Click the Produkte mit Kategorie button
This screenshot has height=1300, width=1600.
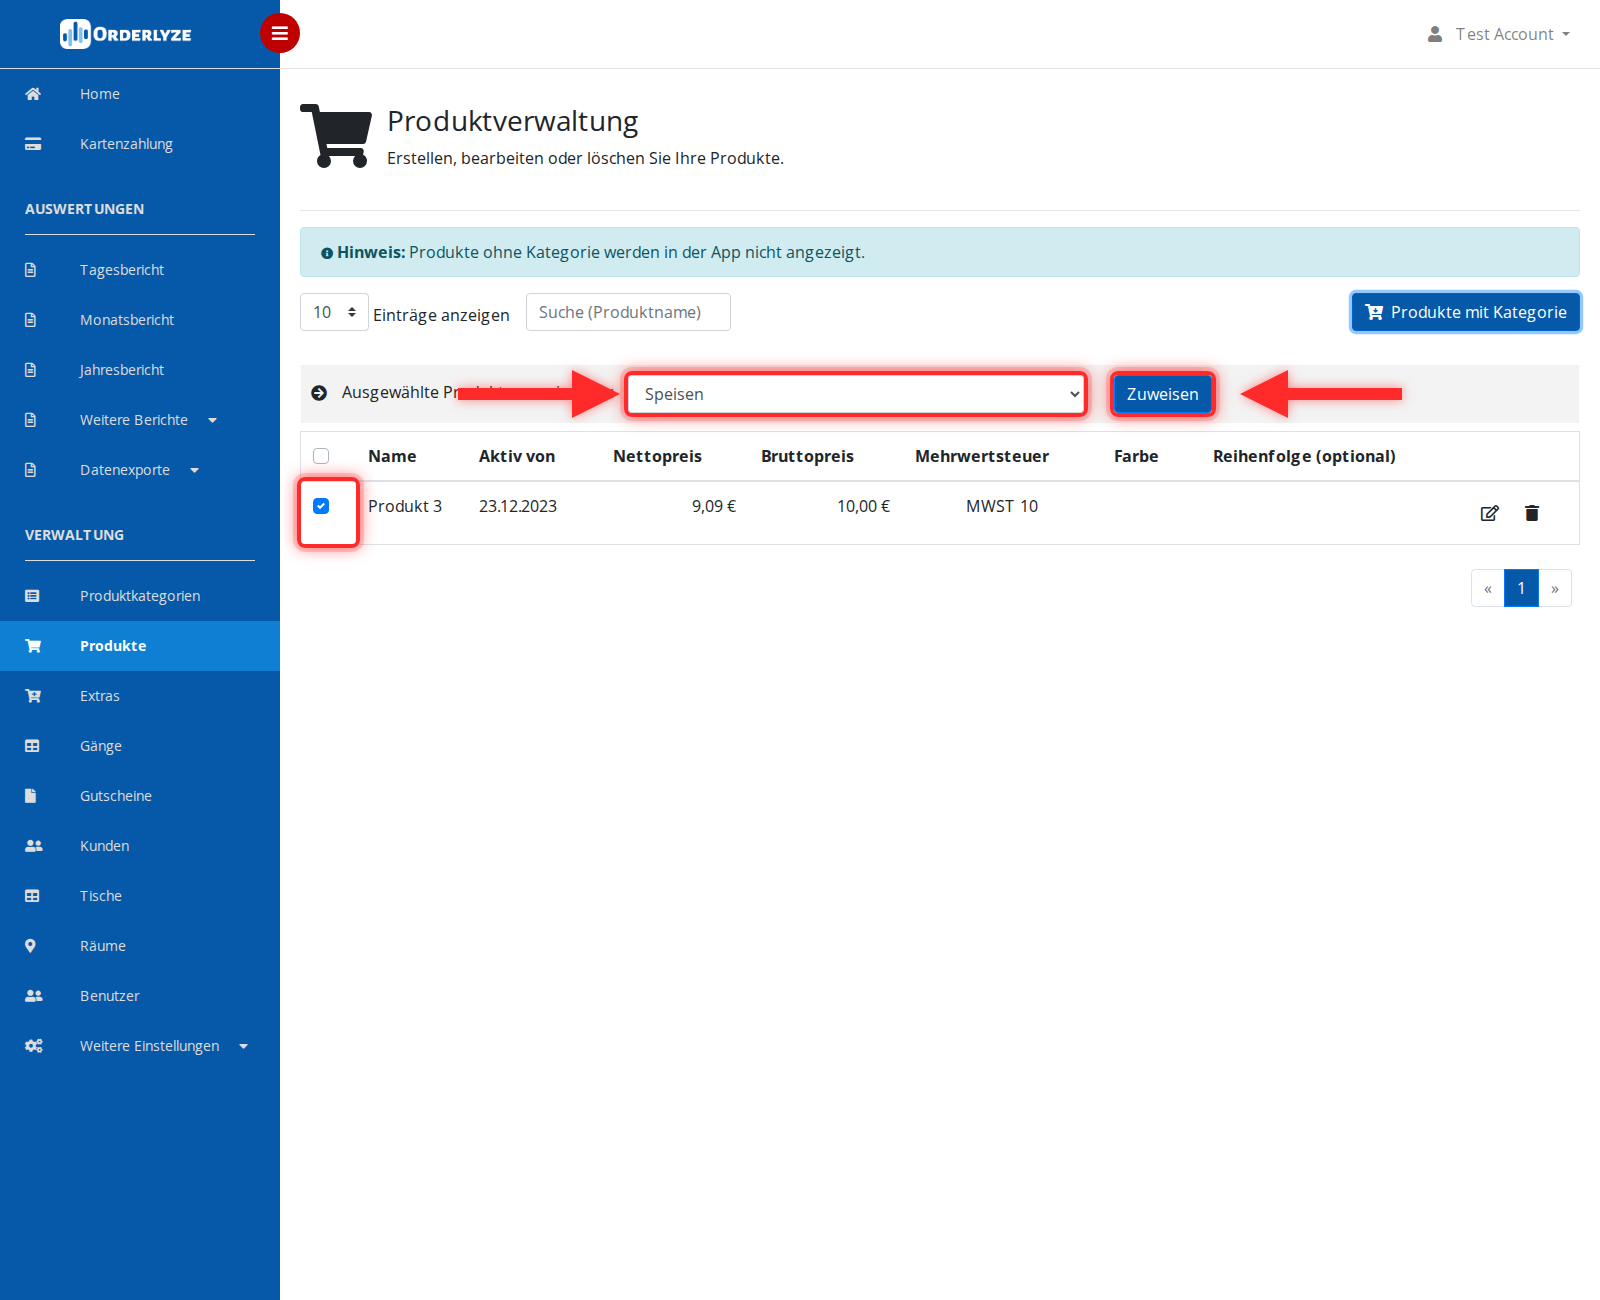[x=1465, y=312]
